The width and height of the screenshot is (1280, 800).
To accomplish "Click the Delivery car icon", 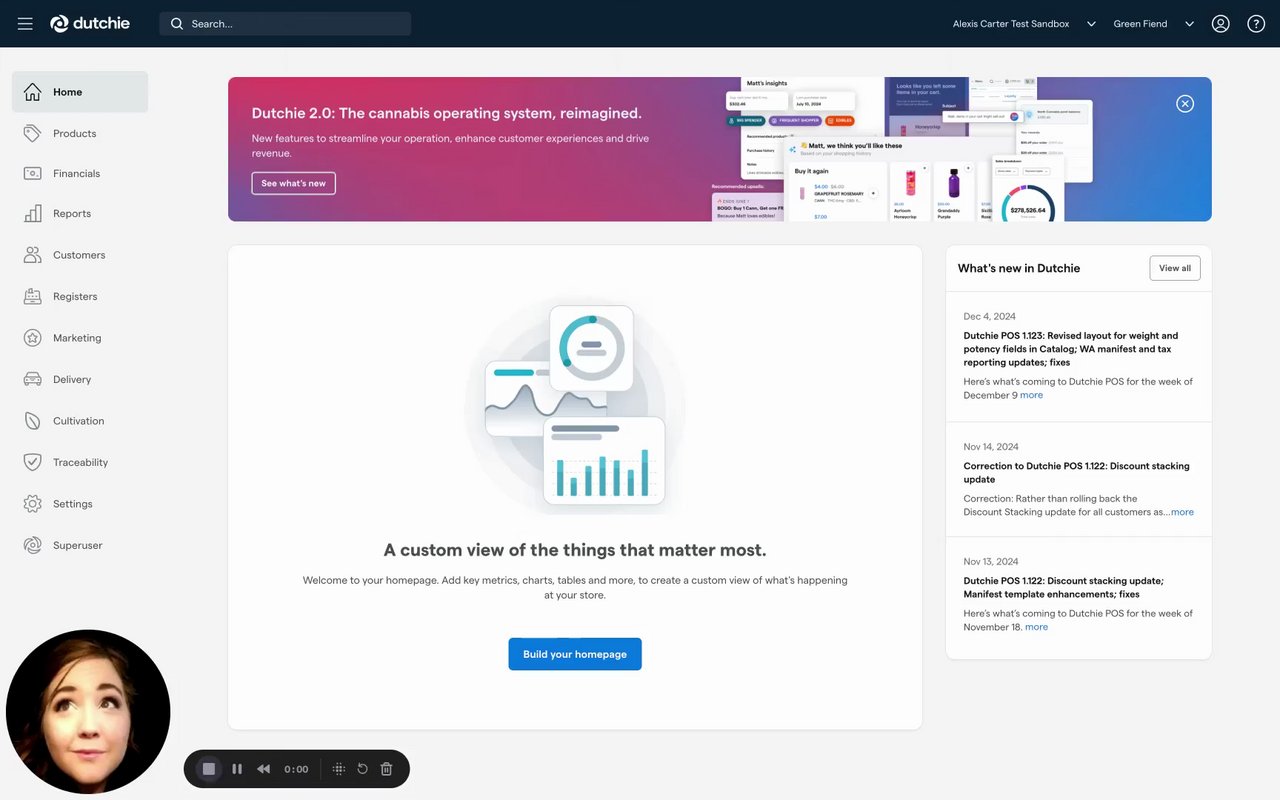I will pyautogui.click(x=33, y=379).
